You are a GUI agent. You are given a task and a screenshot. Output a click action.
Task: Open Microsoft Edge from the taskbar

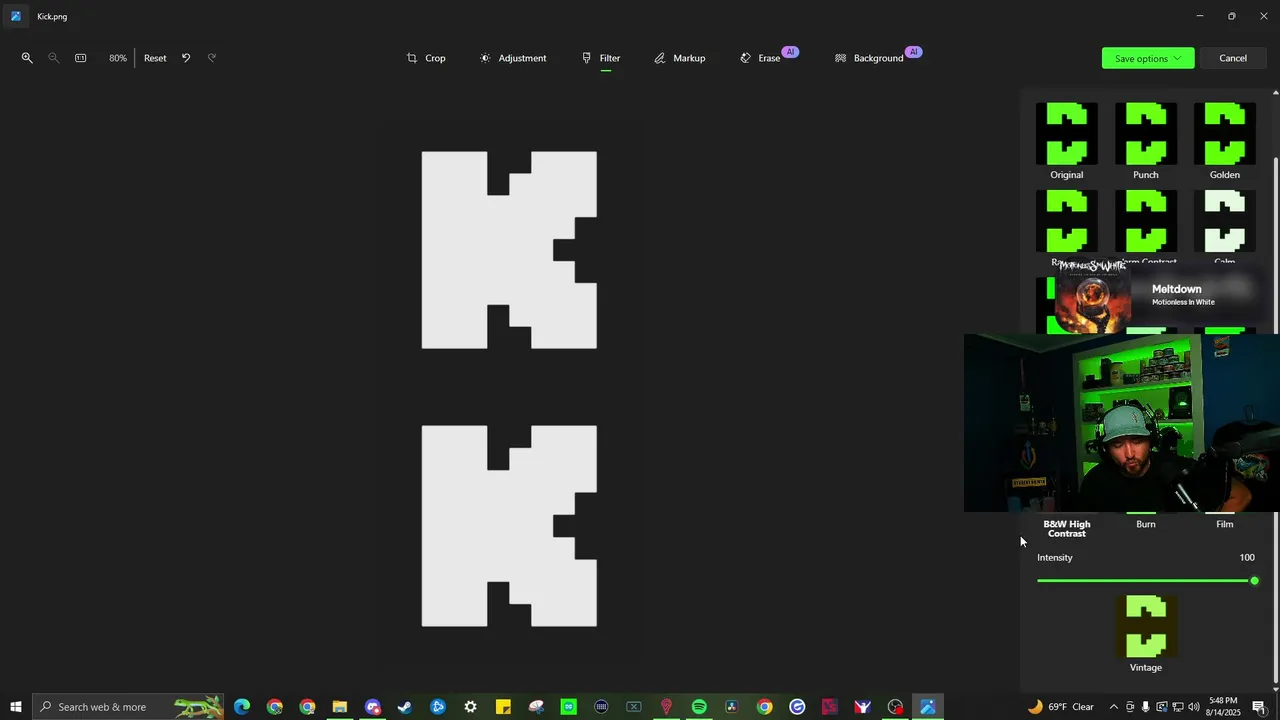242,707
